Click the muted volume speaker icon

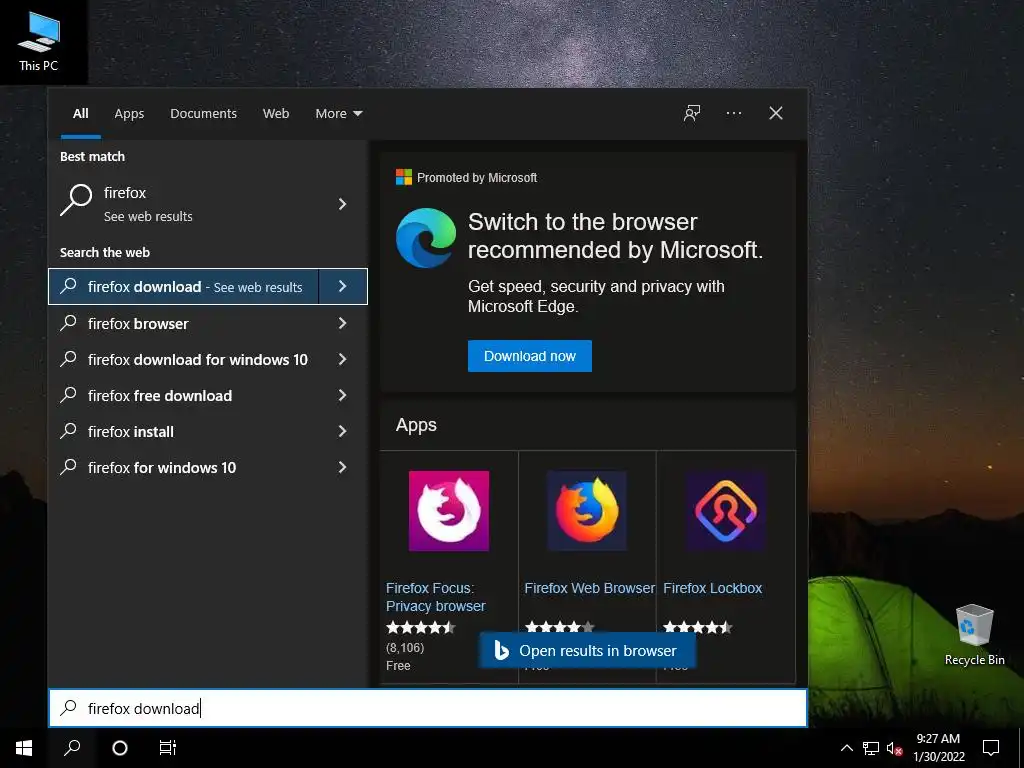pyautogui.click(x=894, y=748)
